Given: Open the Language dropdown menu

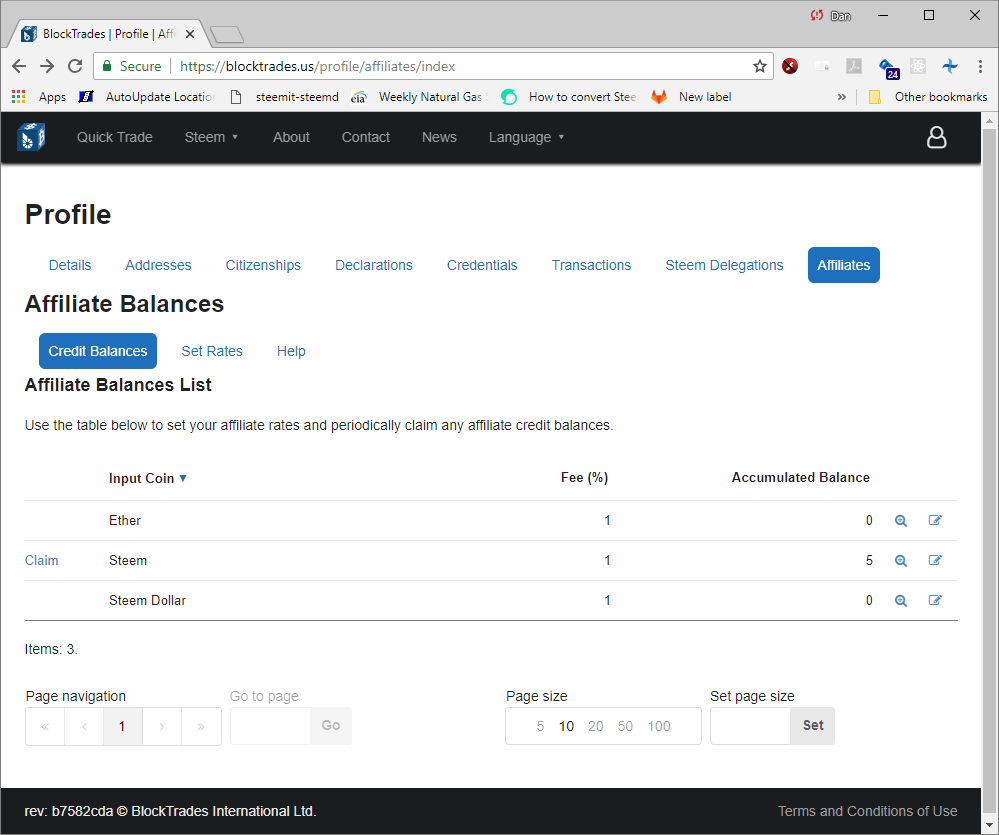Looking at the screenshot, I should [526, 137].
